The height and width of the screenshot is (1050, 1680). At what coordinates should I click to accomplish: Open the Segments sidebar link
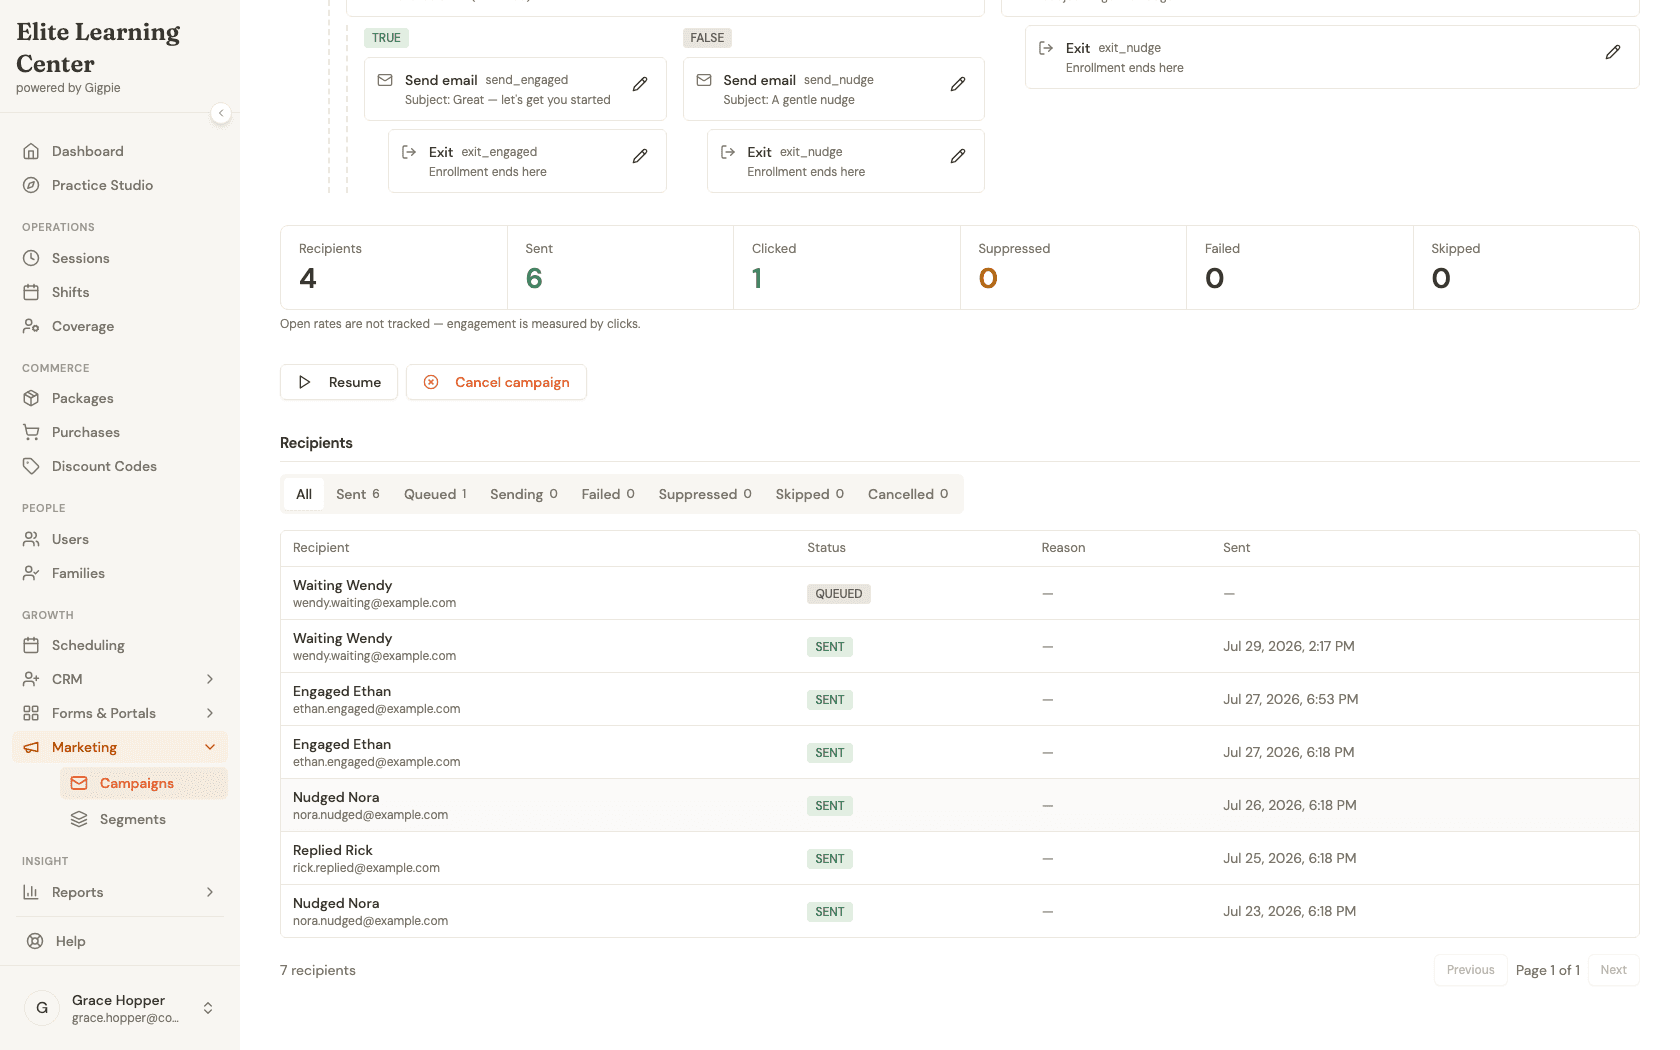(x=144, y=819)
